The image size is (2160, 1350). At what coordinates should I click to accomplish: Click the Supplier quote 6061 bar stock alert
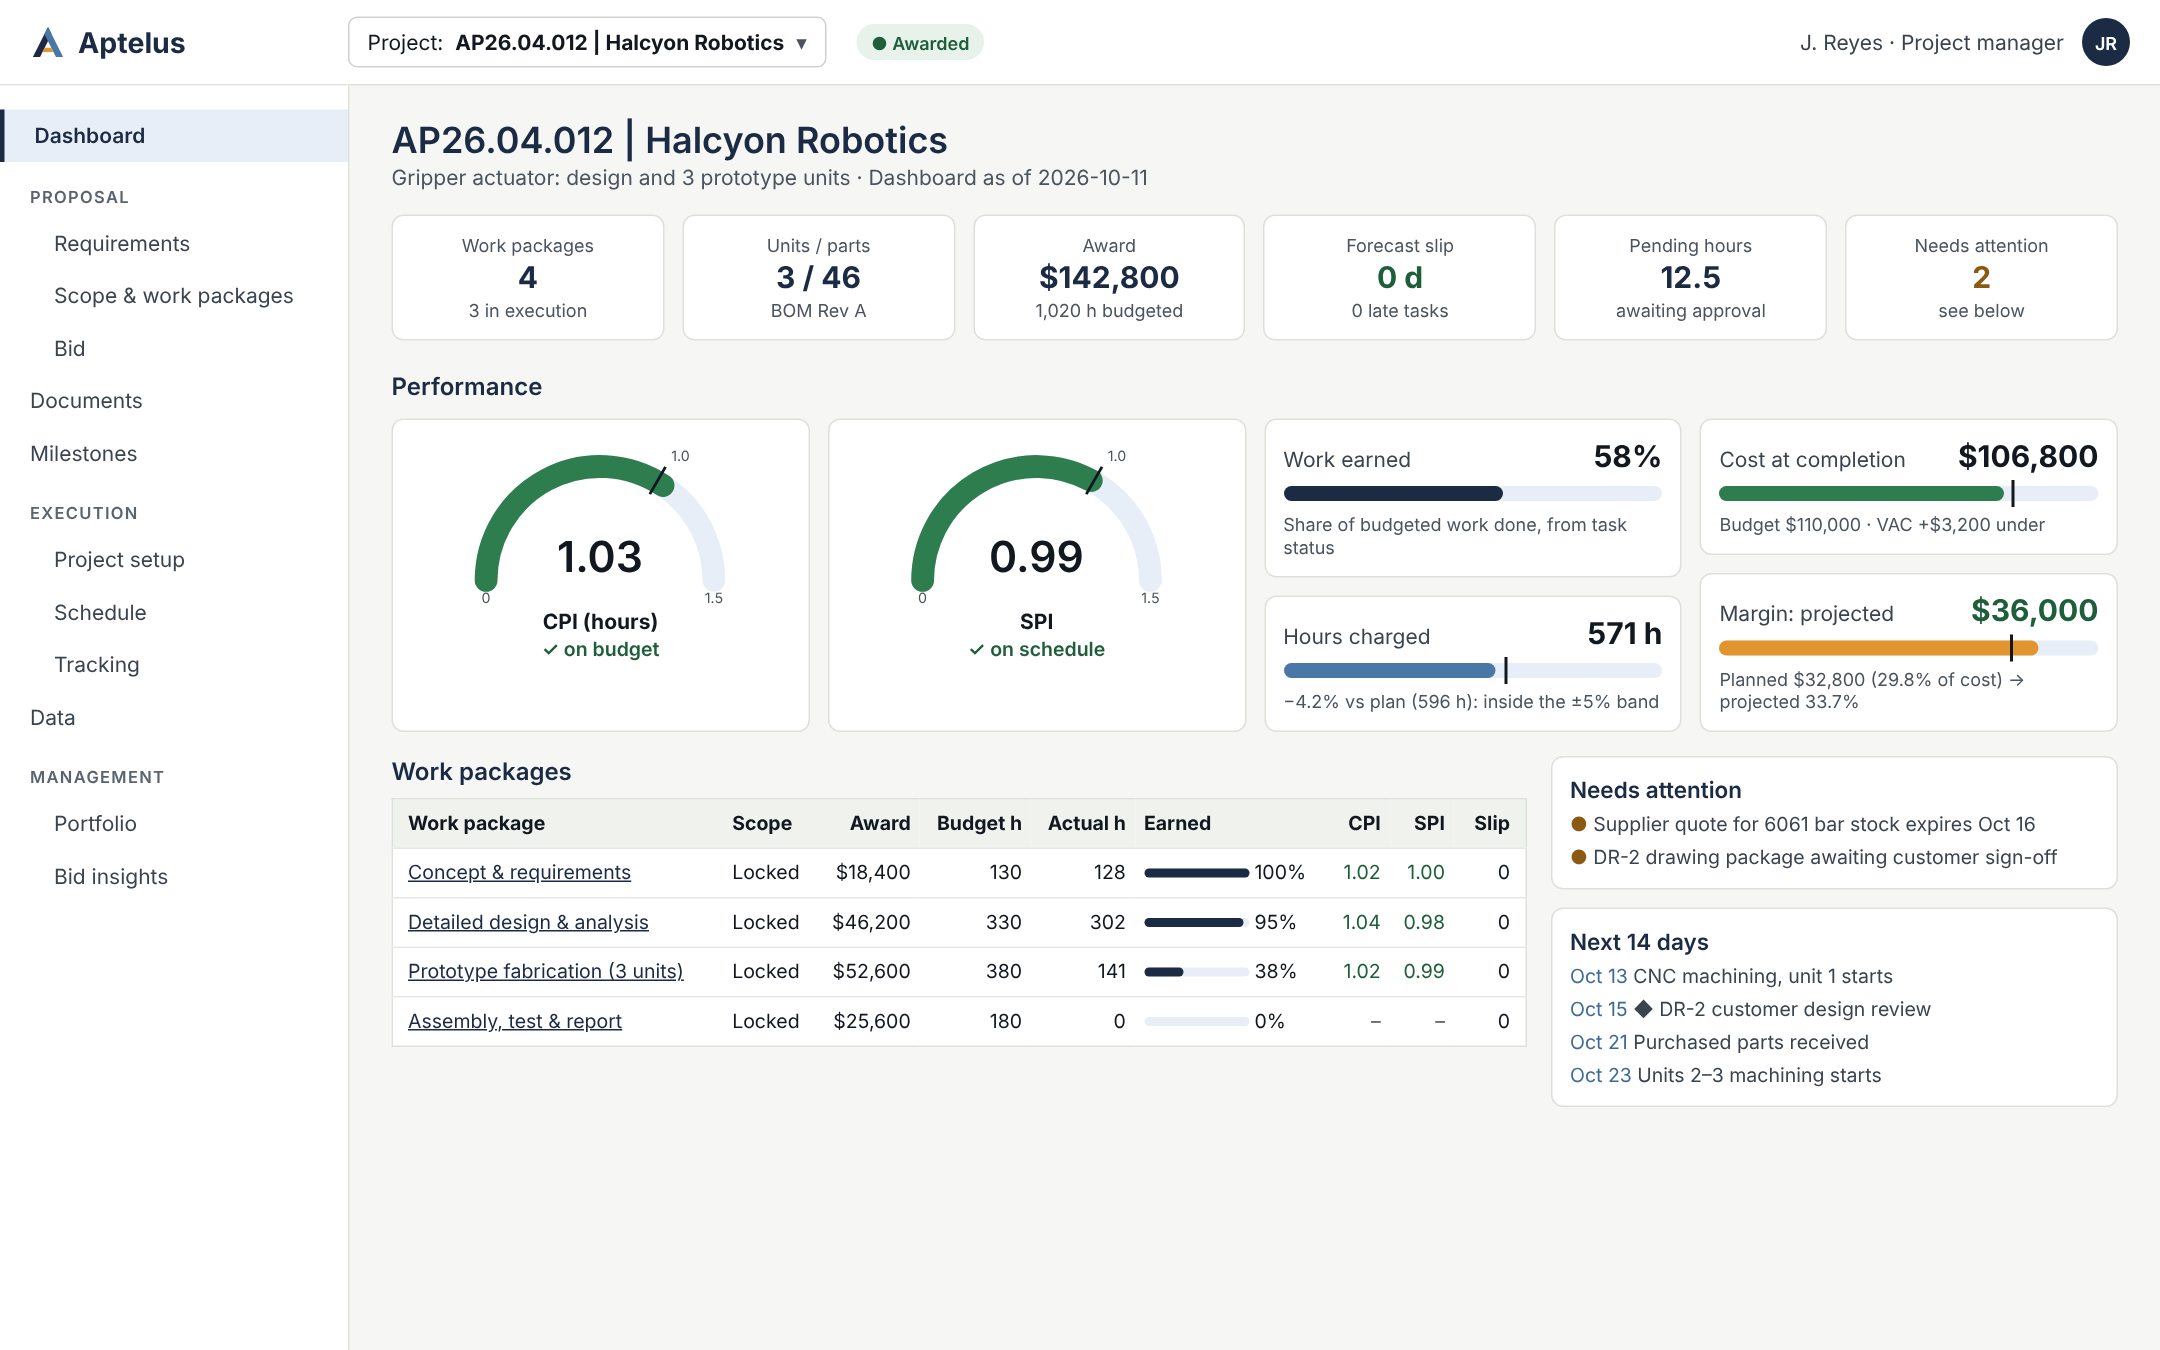1803,824
